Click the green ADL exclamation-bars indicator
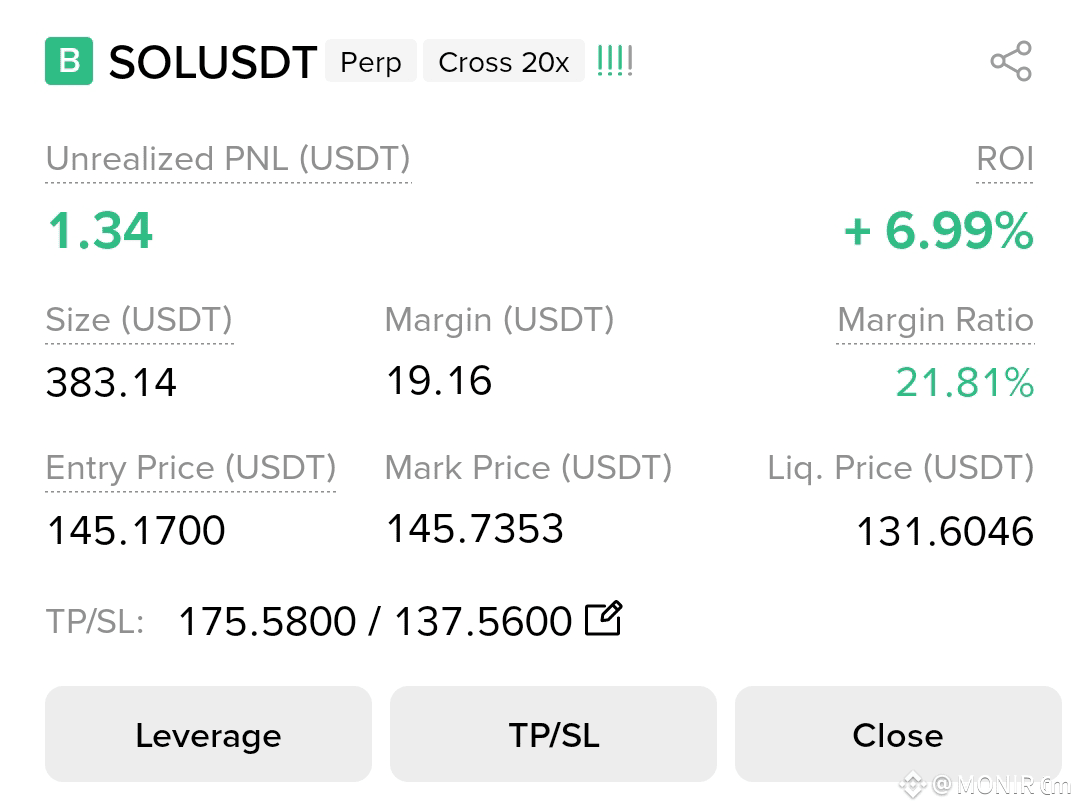 (614, 61)
